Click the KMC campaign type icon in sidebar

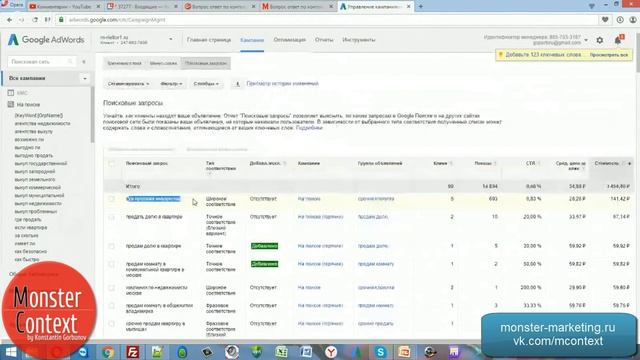click(x=11, y=93)
